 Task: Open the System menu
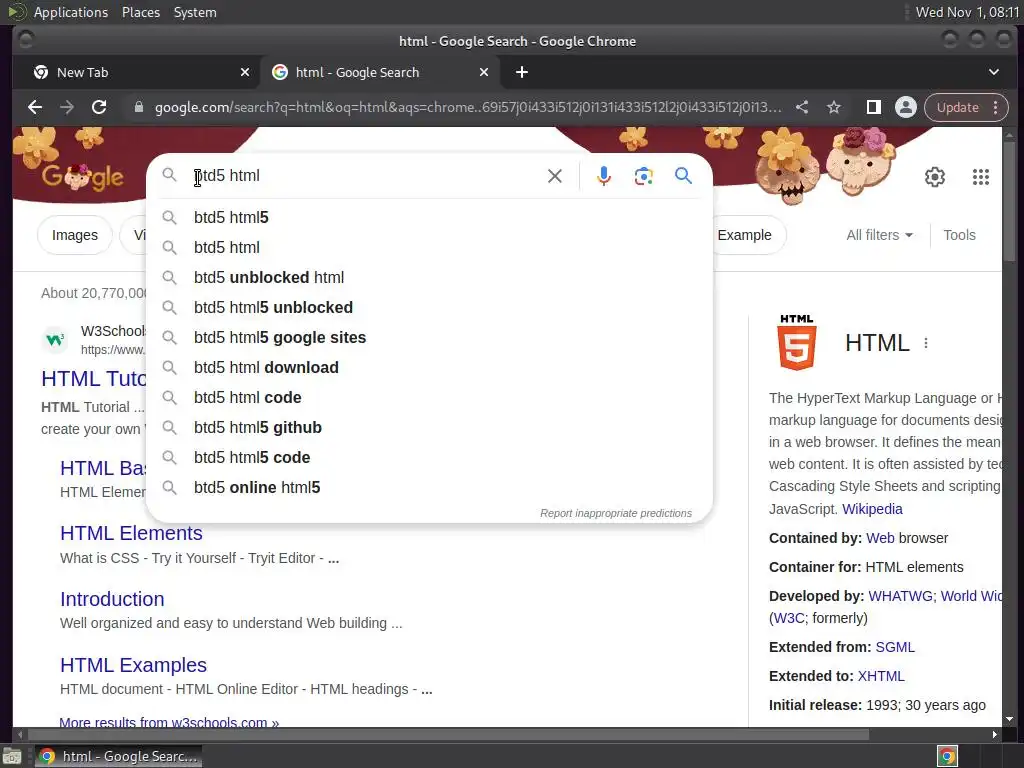[x=195, y=12]
